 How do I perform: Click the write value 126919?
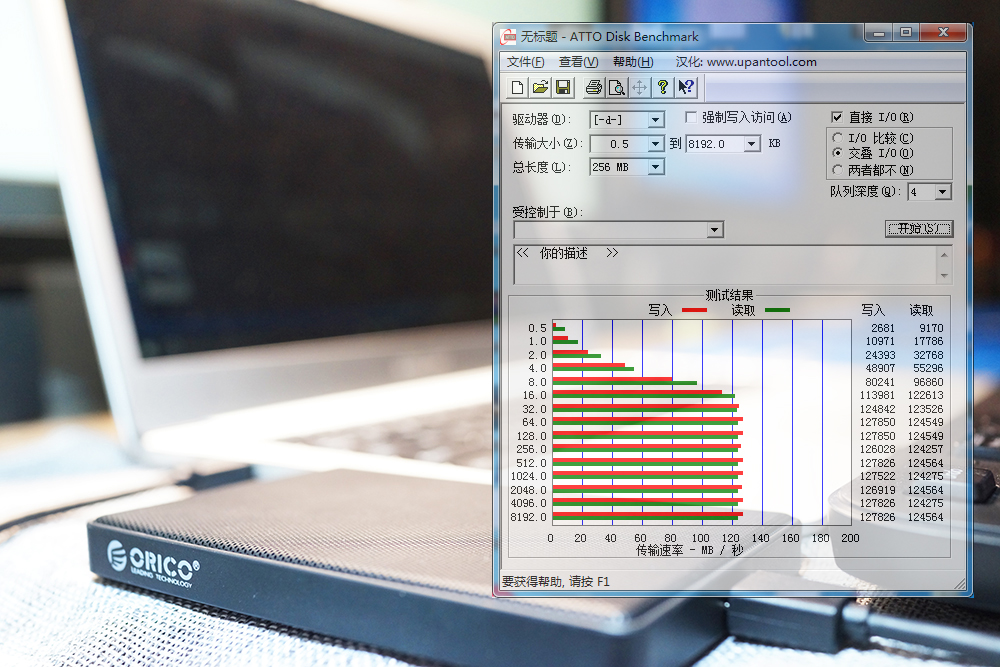tap(877, 490)
